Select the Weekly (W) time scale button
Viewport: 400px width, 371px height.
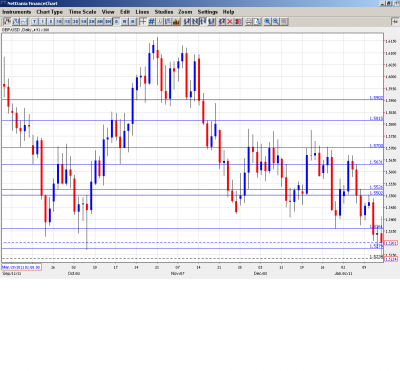click(124, 22)
